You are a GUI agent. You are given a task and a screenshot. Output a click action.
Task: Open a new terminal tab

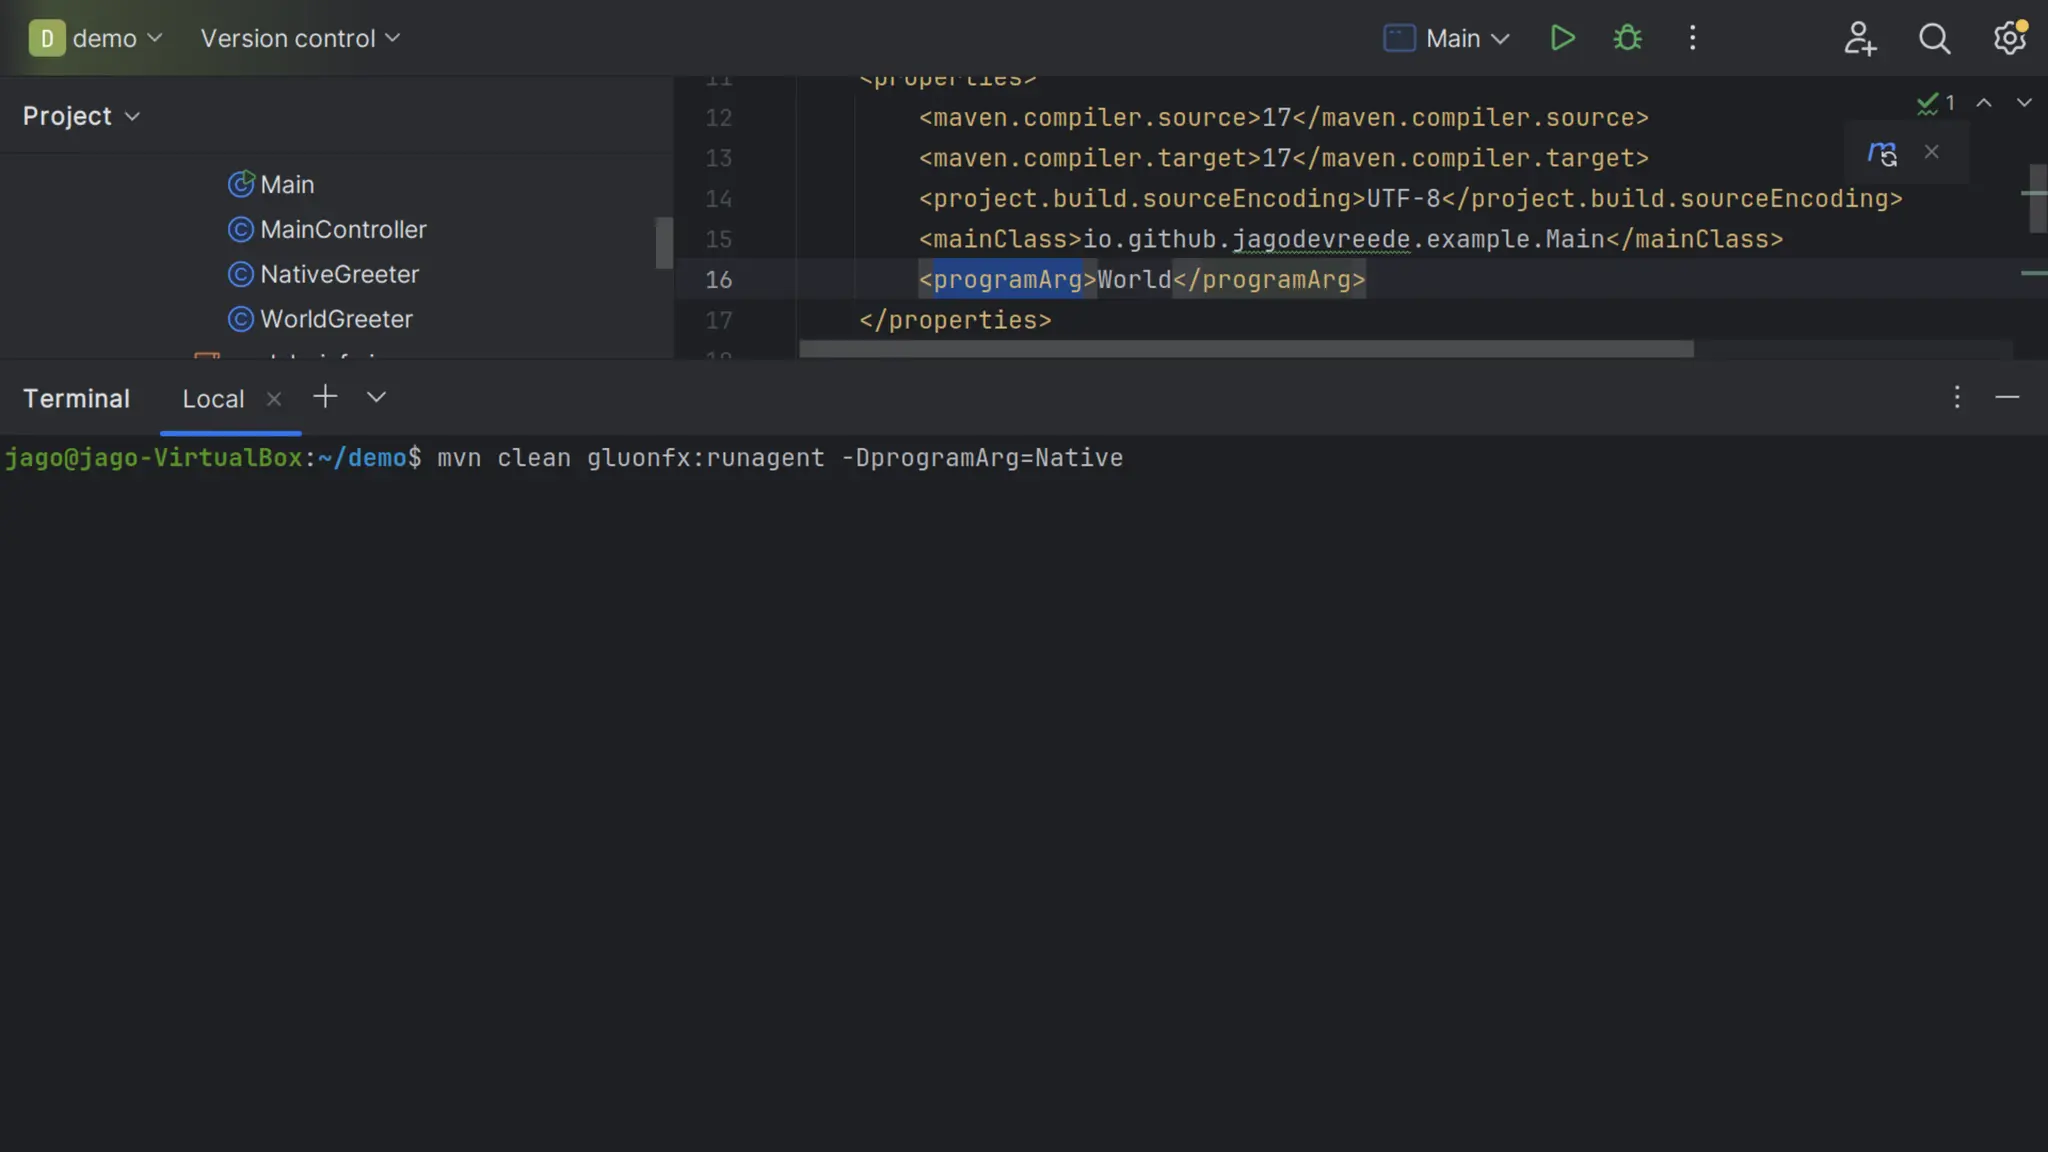tap(325, 397)
